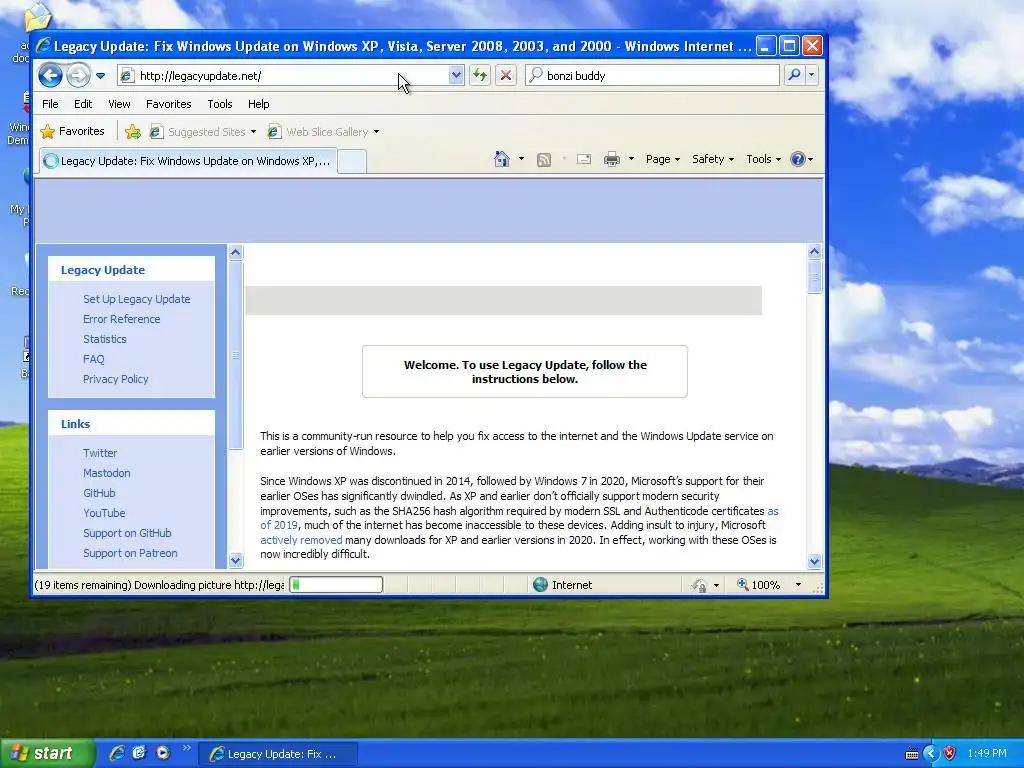Select the Legacy Update page tab

pyautogui.click(x=188, y=161)
